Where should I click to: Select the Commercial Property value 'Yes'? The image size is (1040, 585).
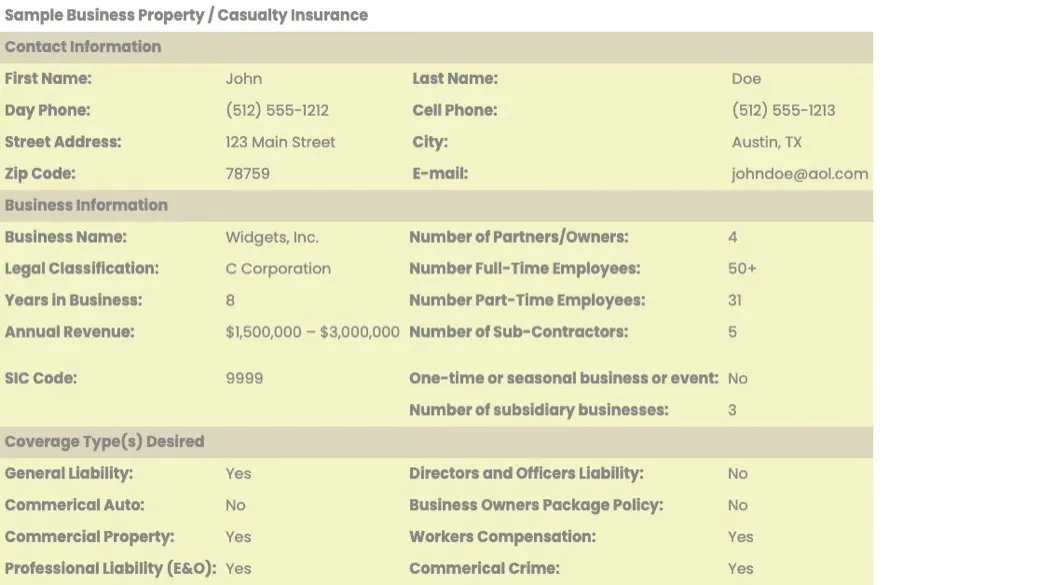coord(238,537)
